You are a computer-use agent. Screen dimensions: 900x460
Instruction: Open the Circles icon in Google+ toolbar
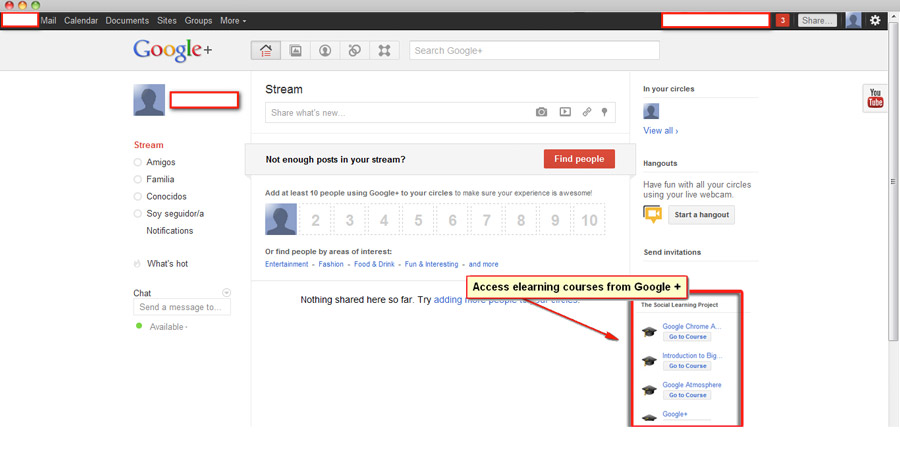pyautogui.click(x=355, y=51)
